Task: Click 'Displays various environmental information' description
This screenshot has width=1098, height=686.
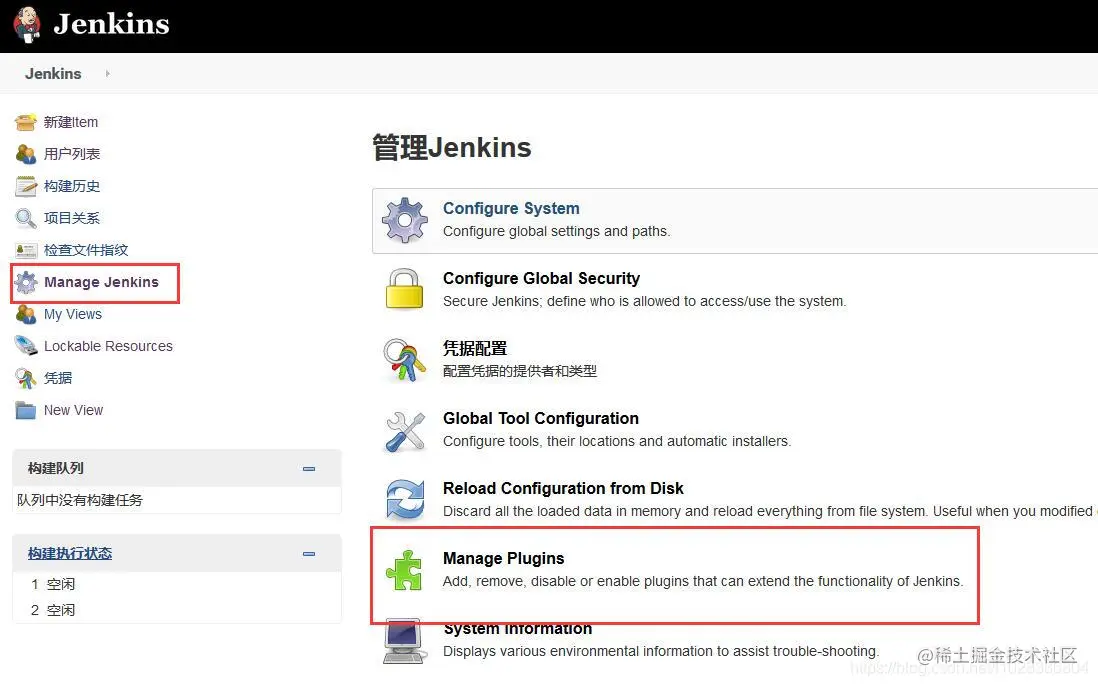Action: tap(660, 652)
